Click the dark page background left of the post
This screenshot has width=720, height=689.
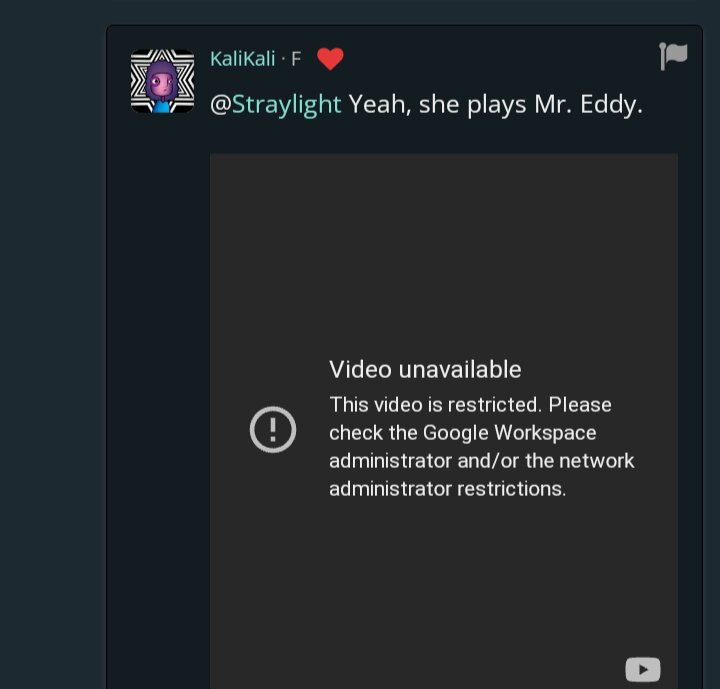tap(50, 350)
